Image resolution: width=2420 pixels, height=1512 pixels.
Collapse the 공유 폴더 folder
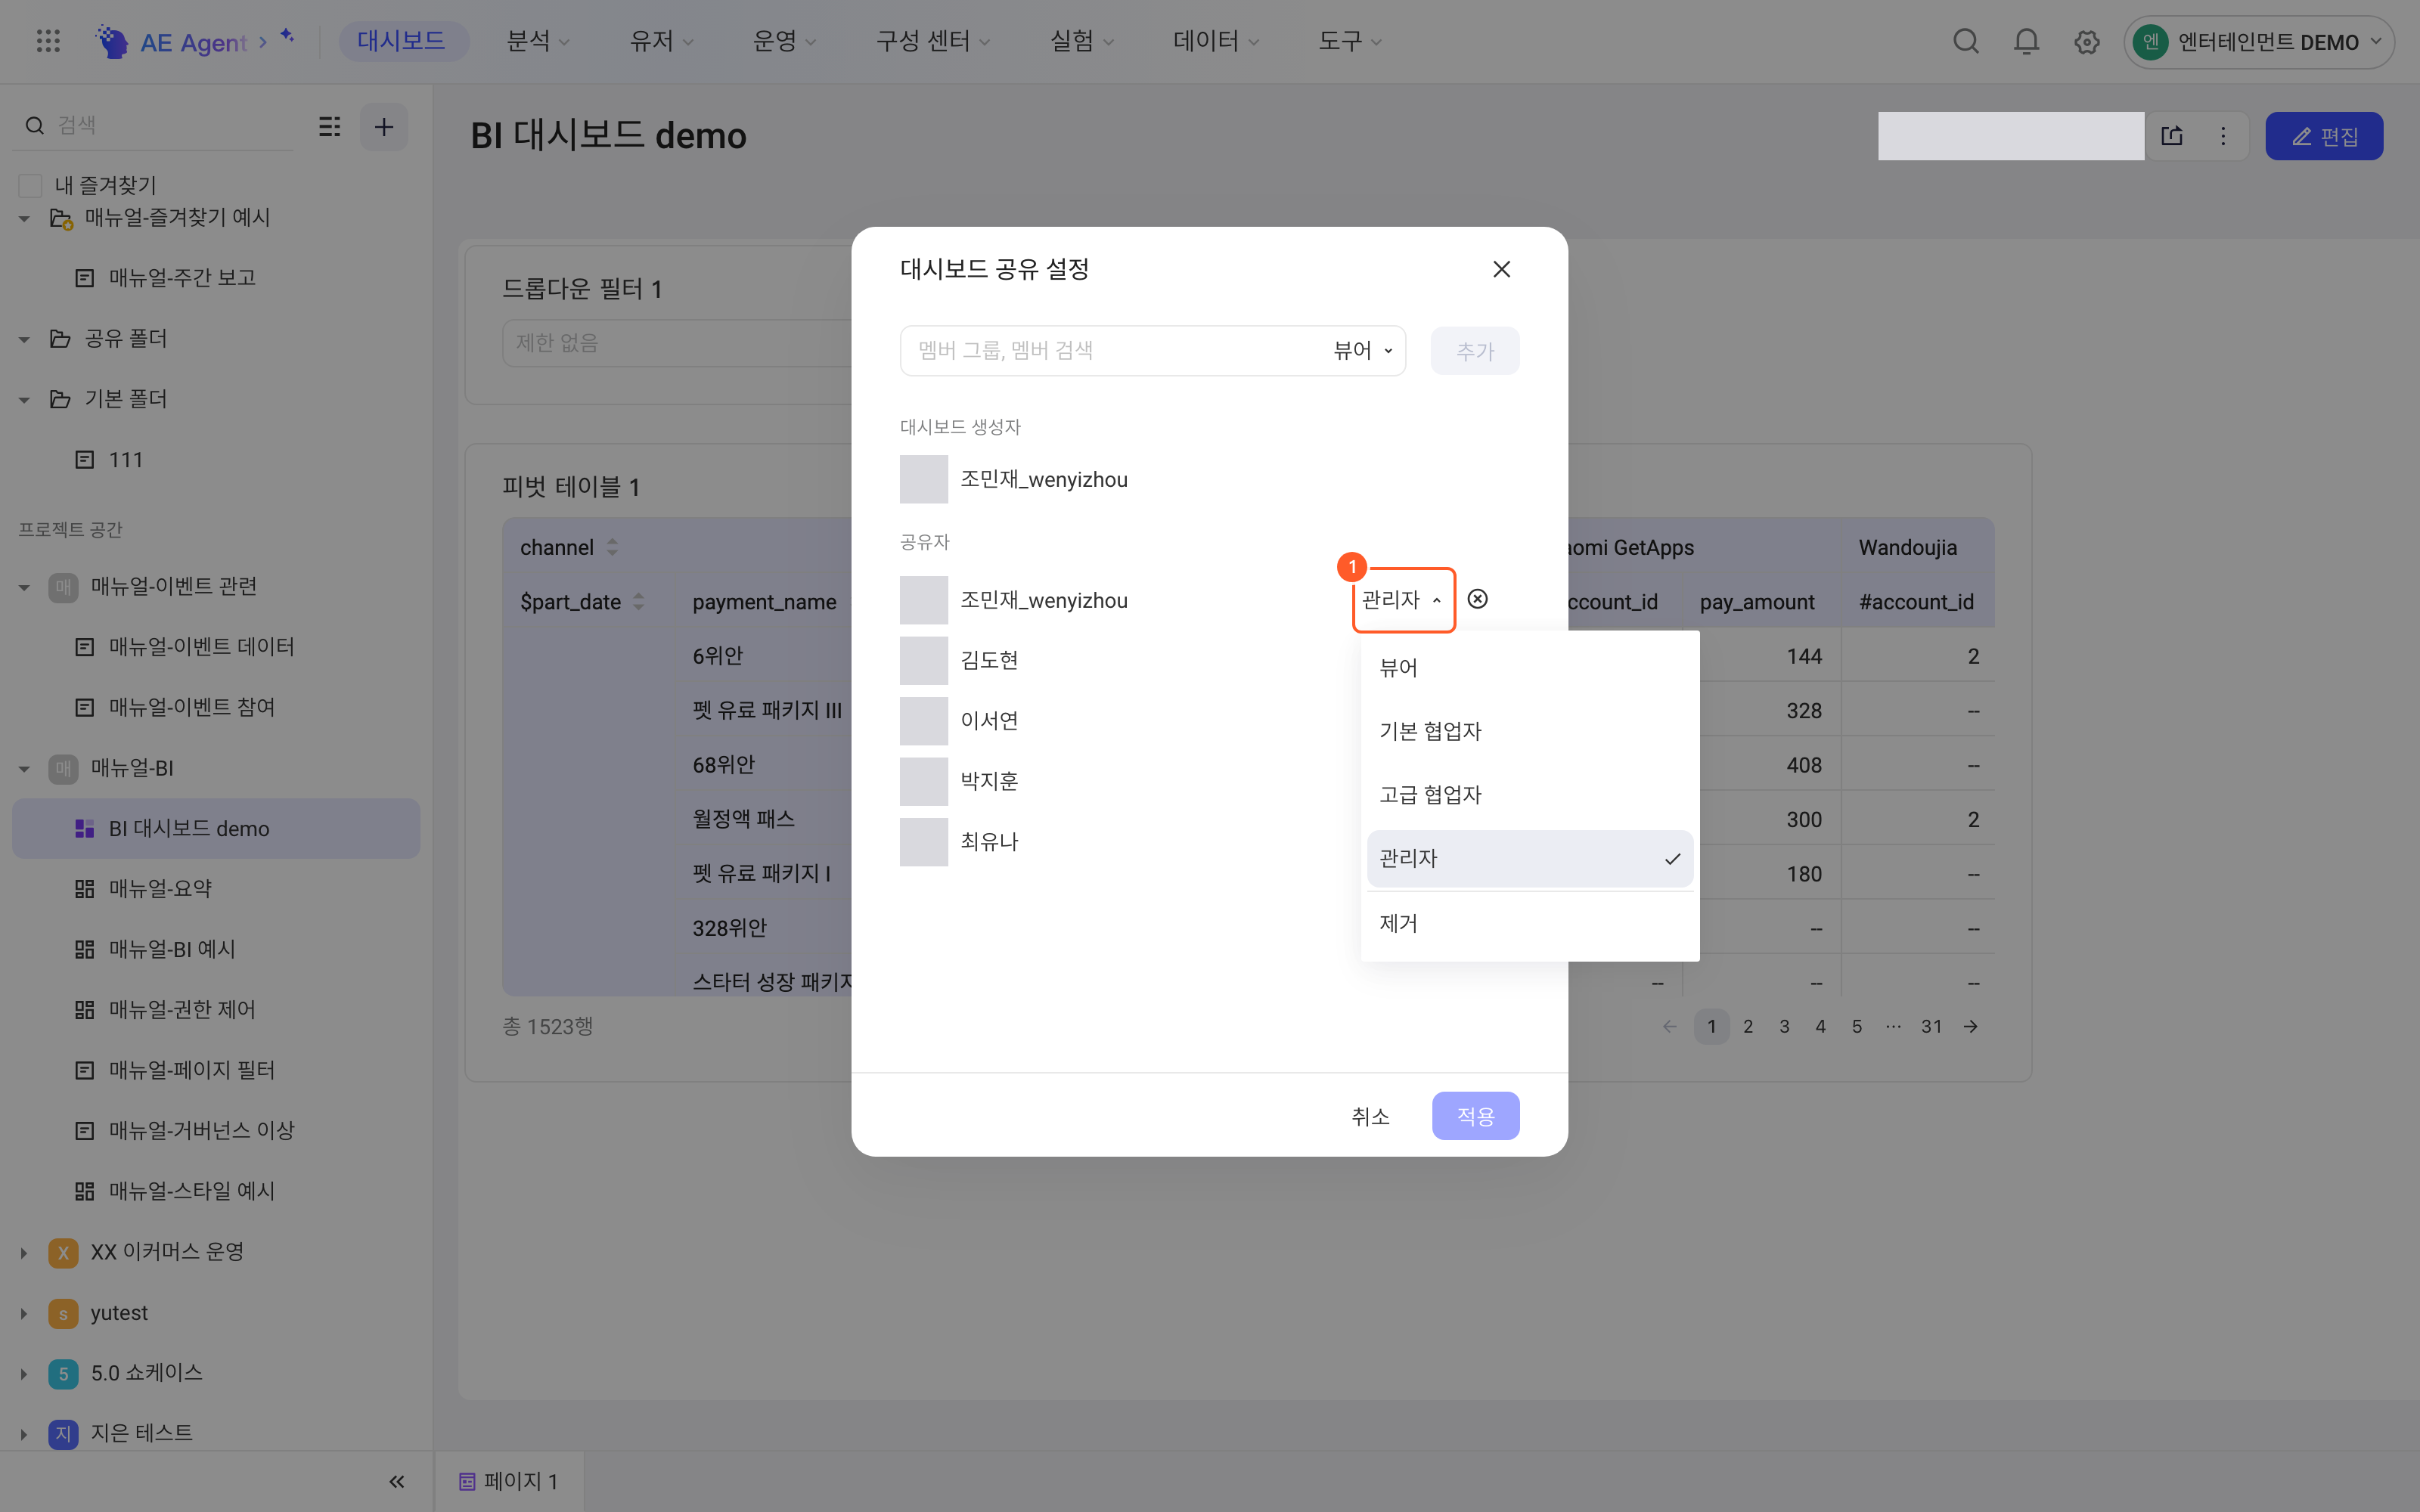tap(24, 339)
